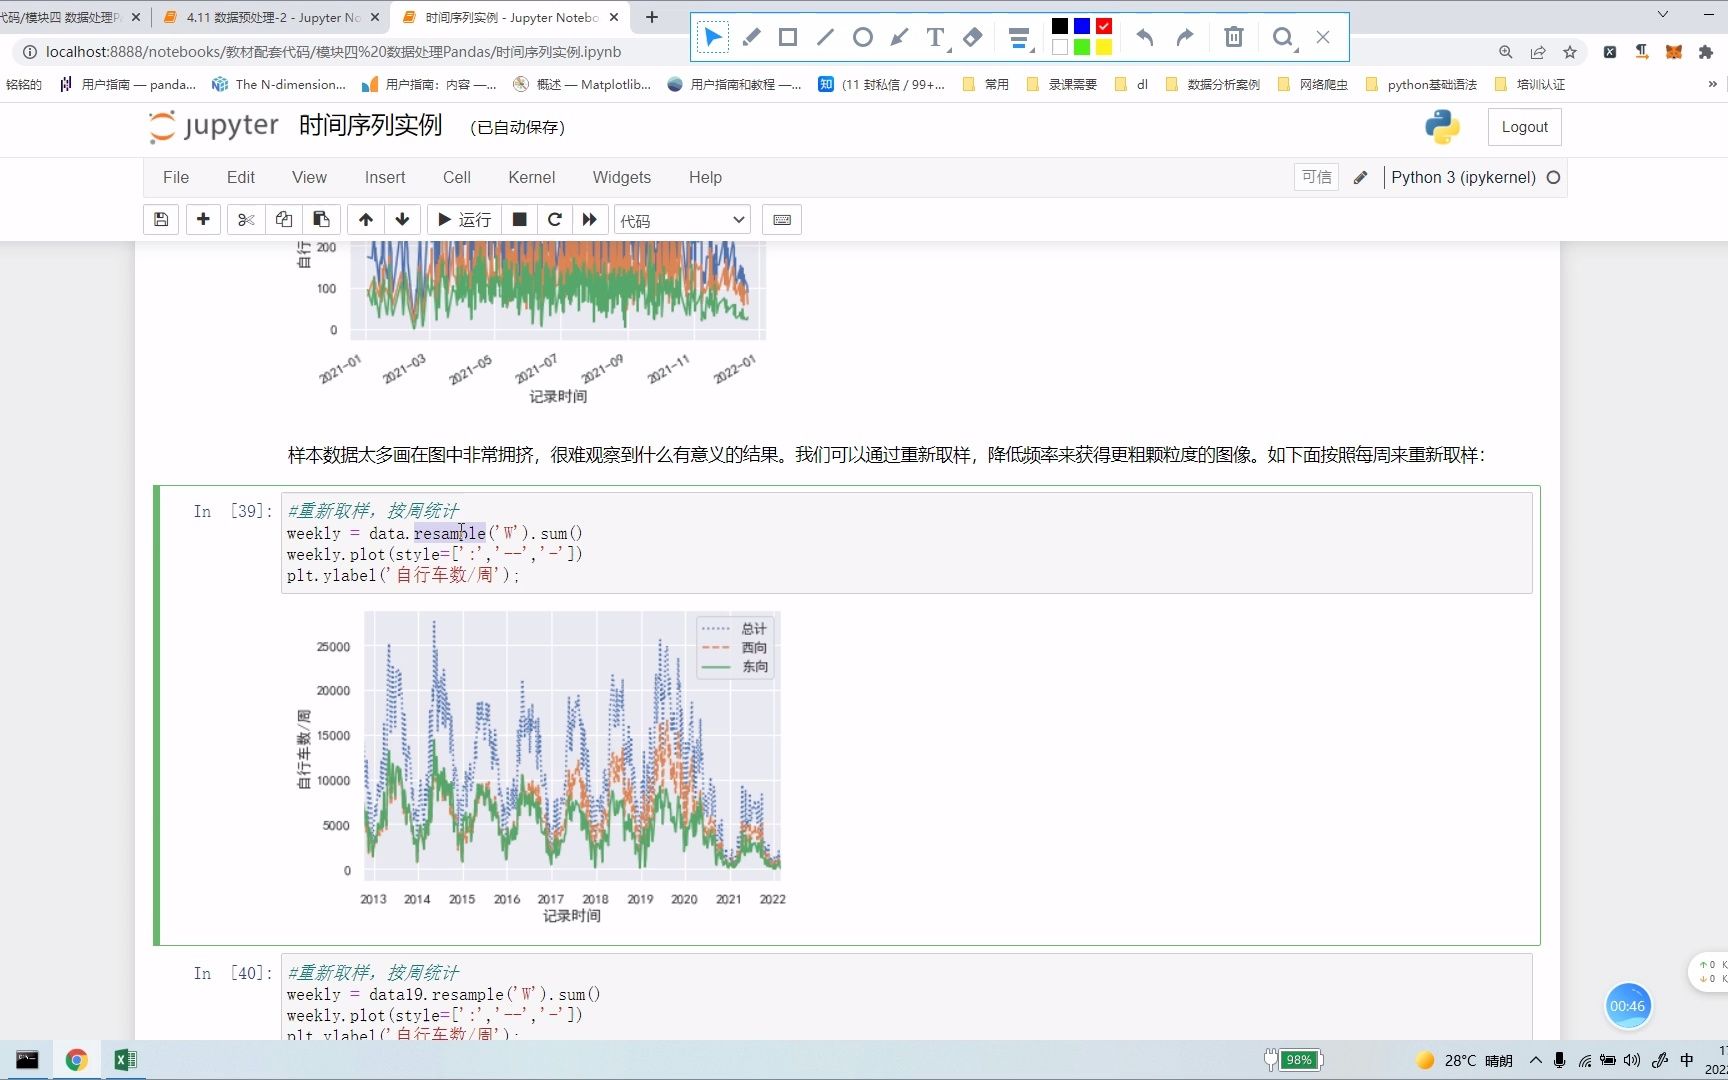Screen dimensions: 1728x1080
Task: Open a new browser tab
Action: coord(652,17)
